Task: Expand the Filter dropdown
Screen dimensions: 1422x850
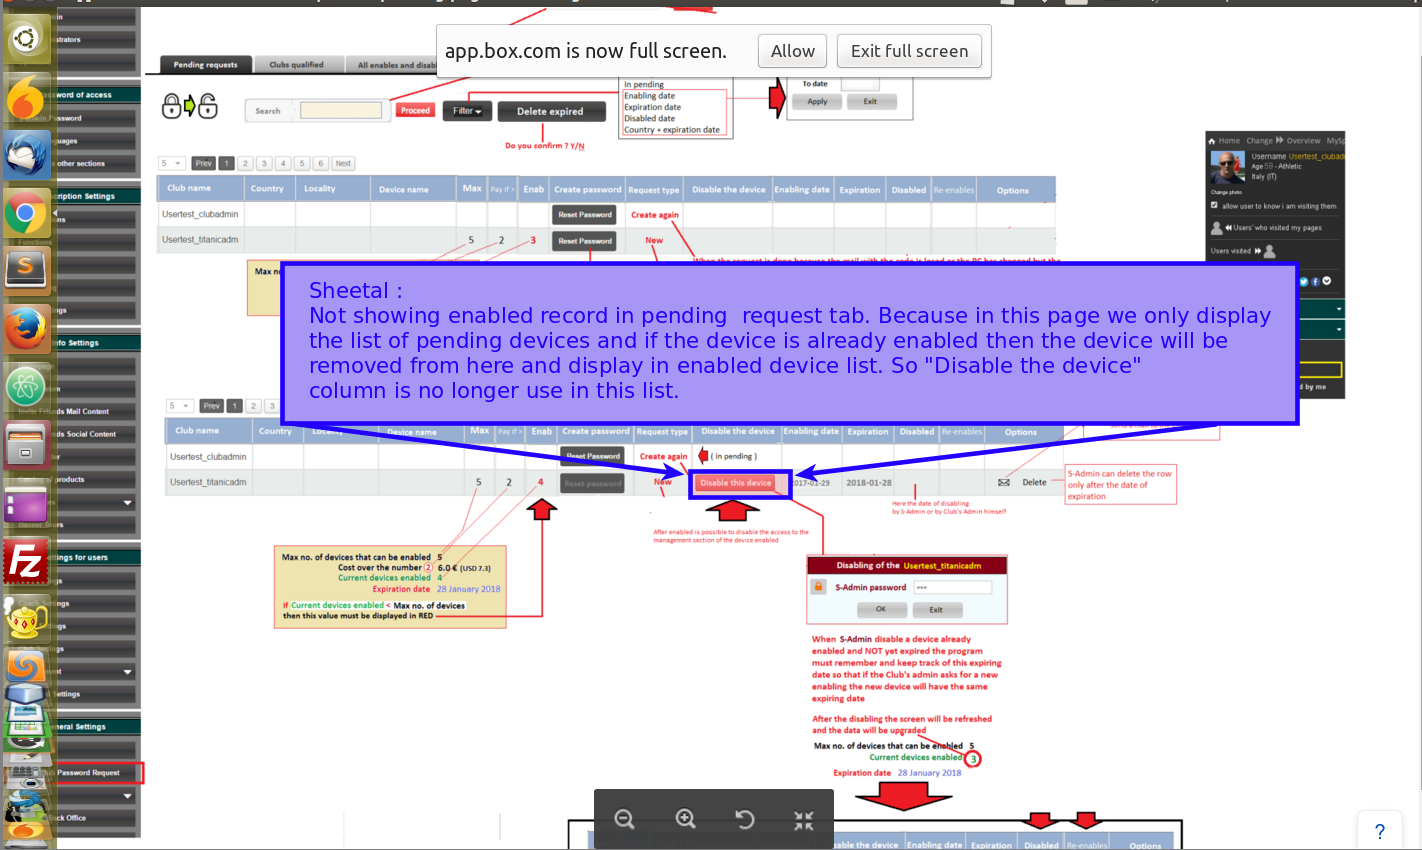Action: click(x=467, y=111)
